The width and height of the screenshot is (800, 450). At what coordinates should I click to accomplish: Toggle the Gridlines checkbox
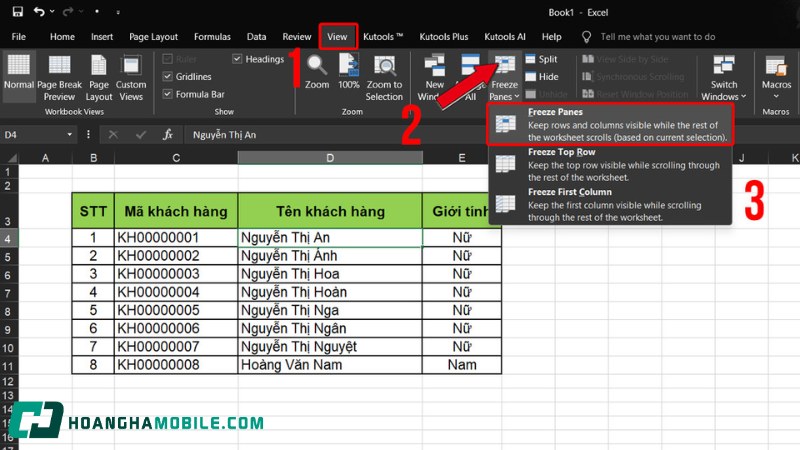[167, 77]
